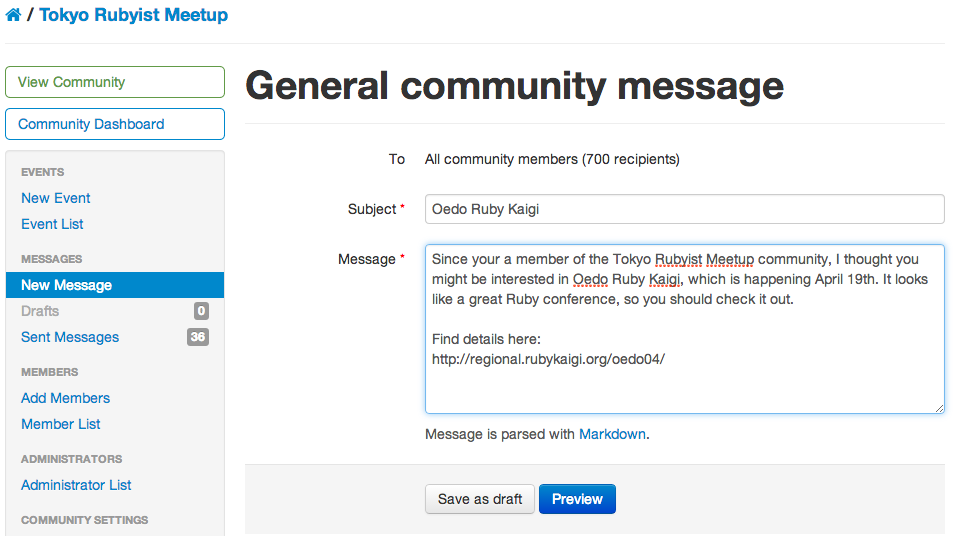Click the home icon in breadcrumb

[x=13, y=15]
